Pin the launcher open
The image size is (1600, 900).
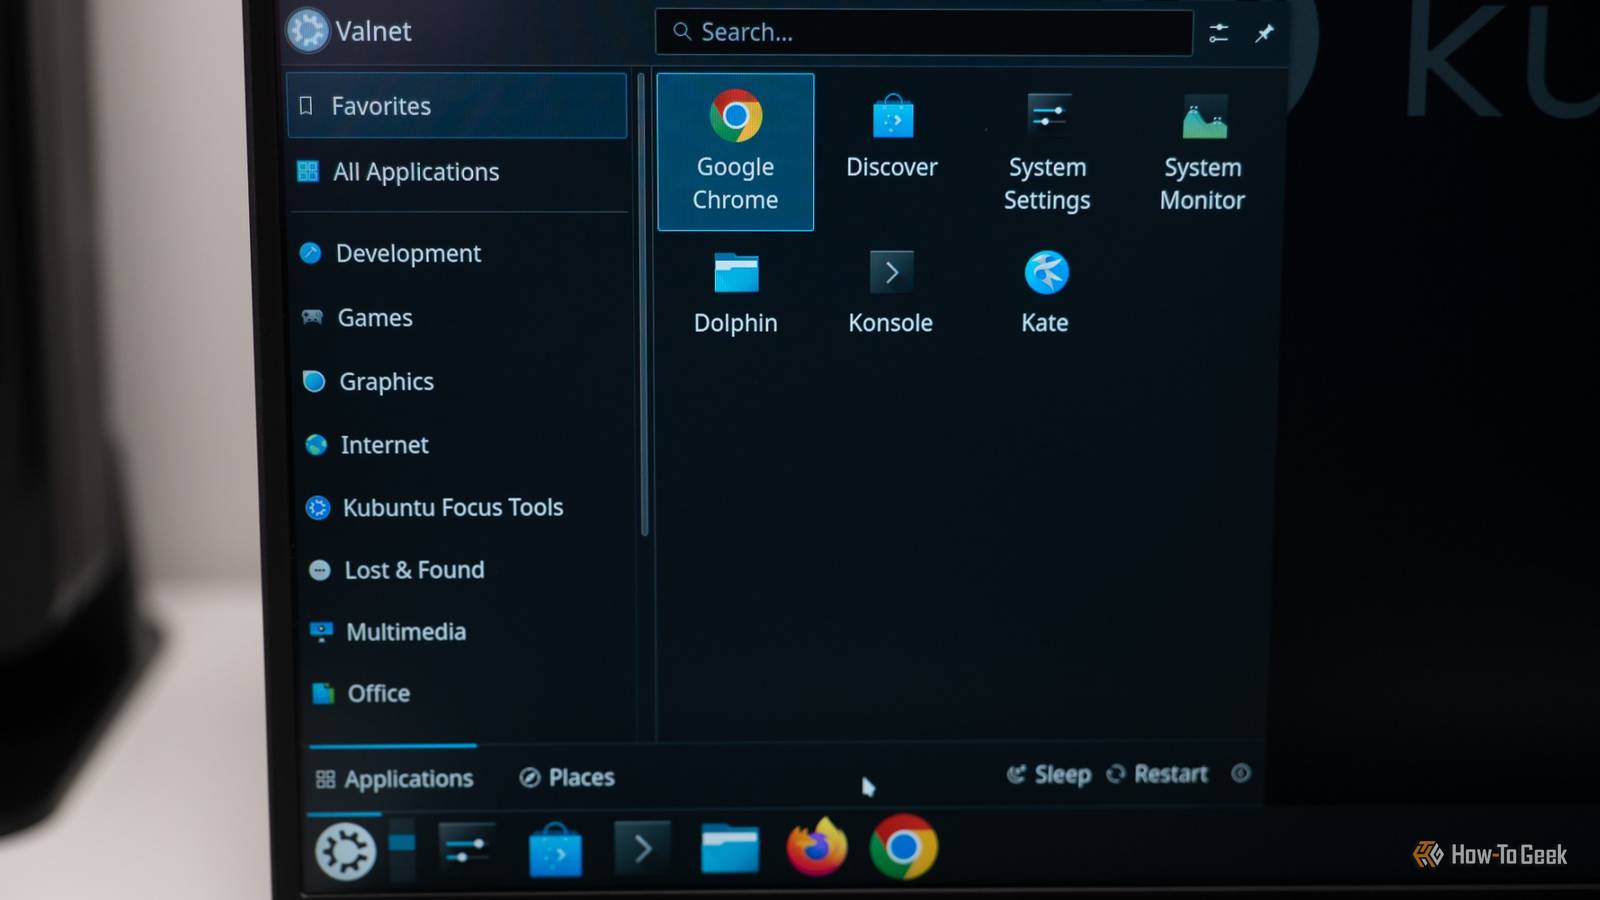coord(1263,32)
